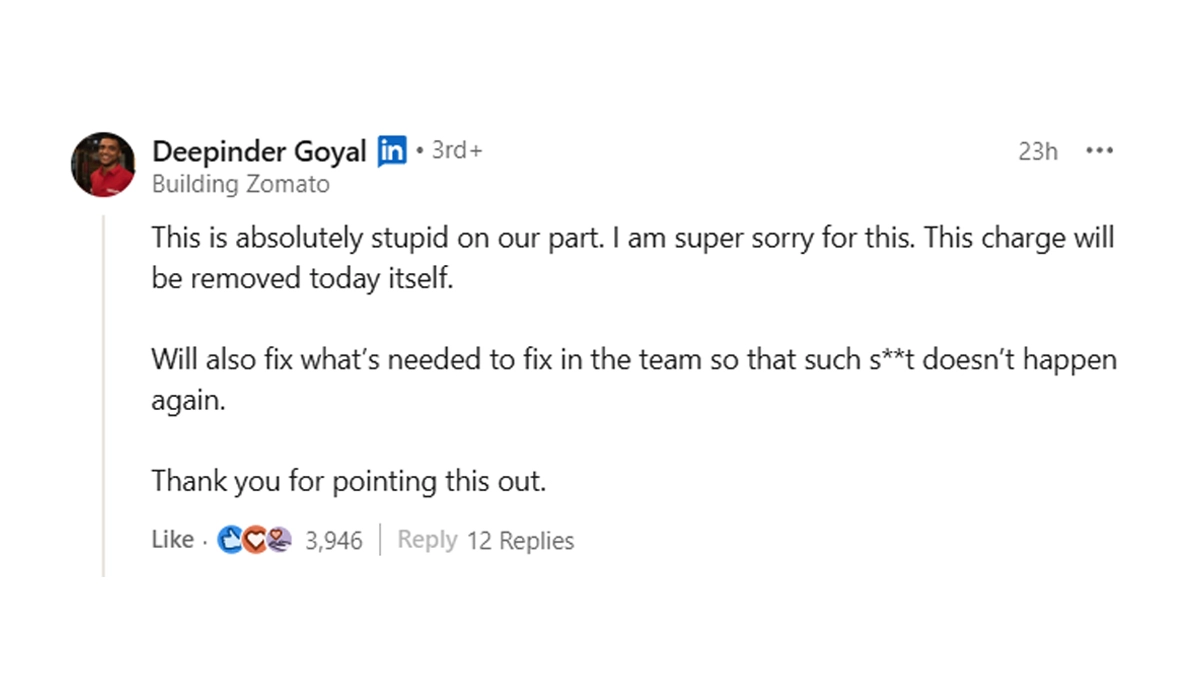Click Deepinder Goyal's profile photo

pos(103,164)
